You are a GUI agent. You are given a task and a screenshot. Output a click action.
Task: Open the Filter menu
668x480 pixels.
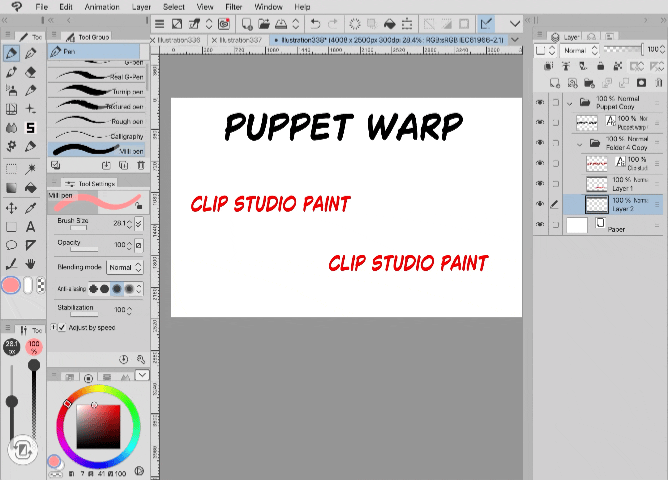[x=233, y=7]
